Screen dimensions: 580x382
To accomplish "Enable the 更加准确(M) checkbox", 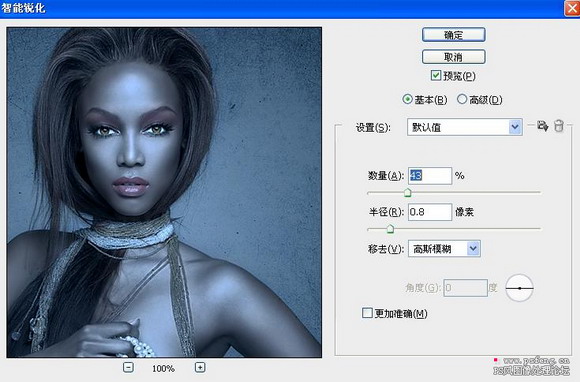I will 367,313.
